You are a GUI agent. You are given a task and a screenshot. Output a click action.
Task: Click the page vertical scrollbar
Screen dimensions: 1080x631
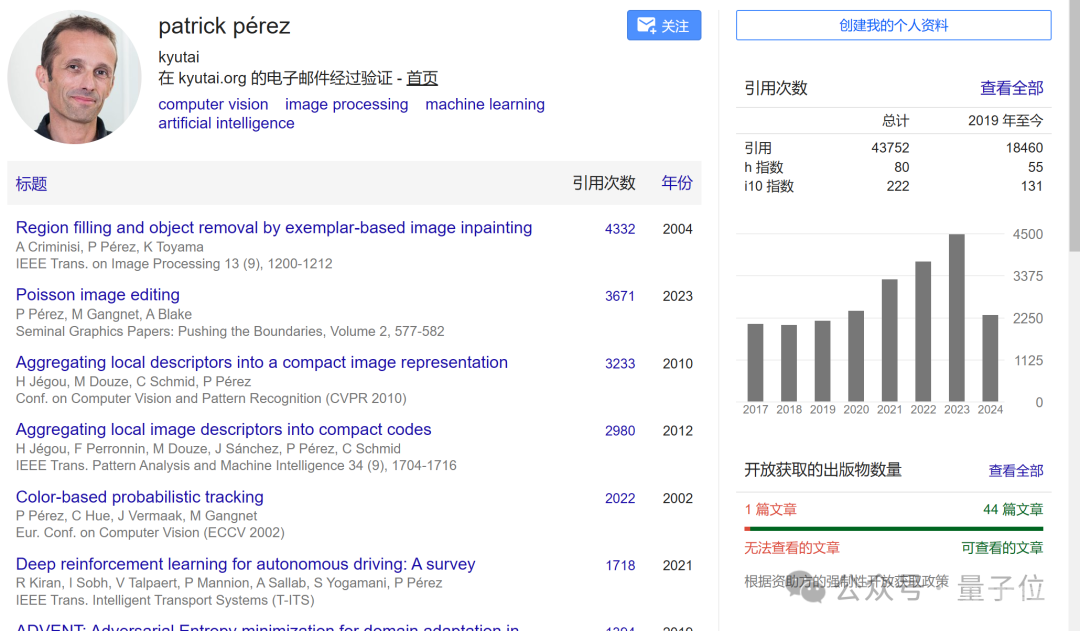click(x=1074, y=126)
